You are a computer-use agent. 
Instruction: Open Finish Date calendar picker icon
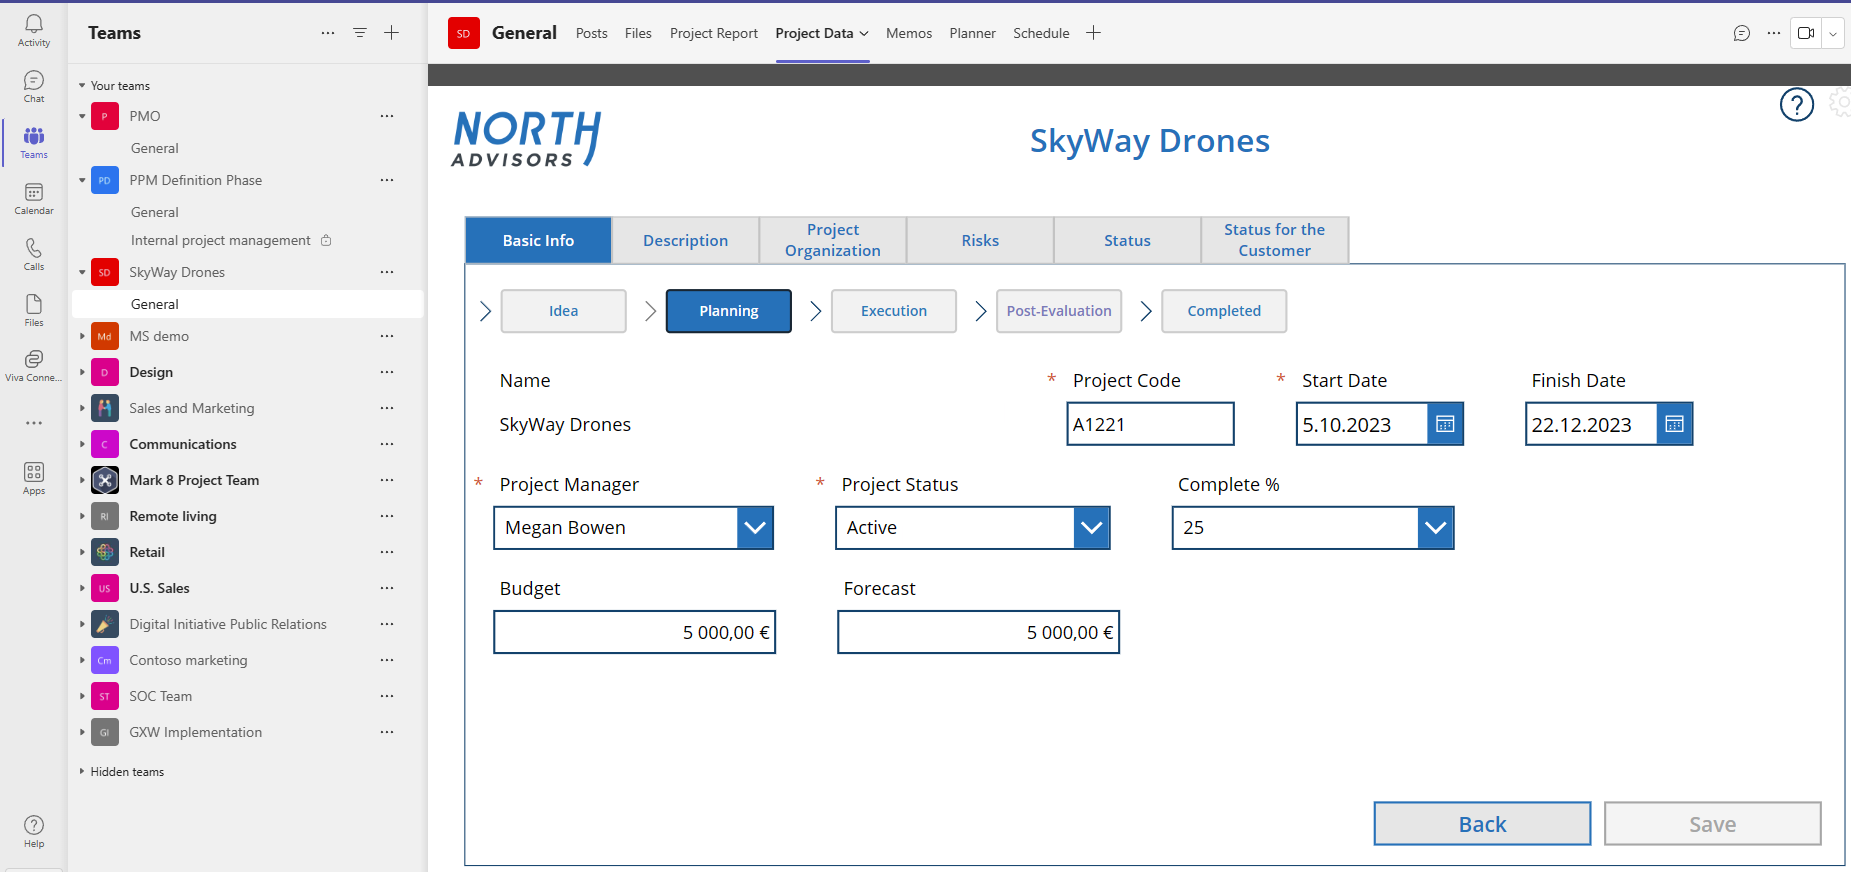(1675, 424)
